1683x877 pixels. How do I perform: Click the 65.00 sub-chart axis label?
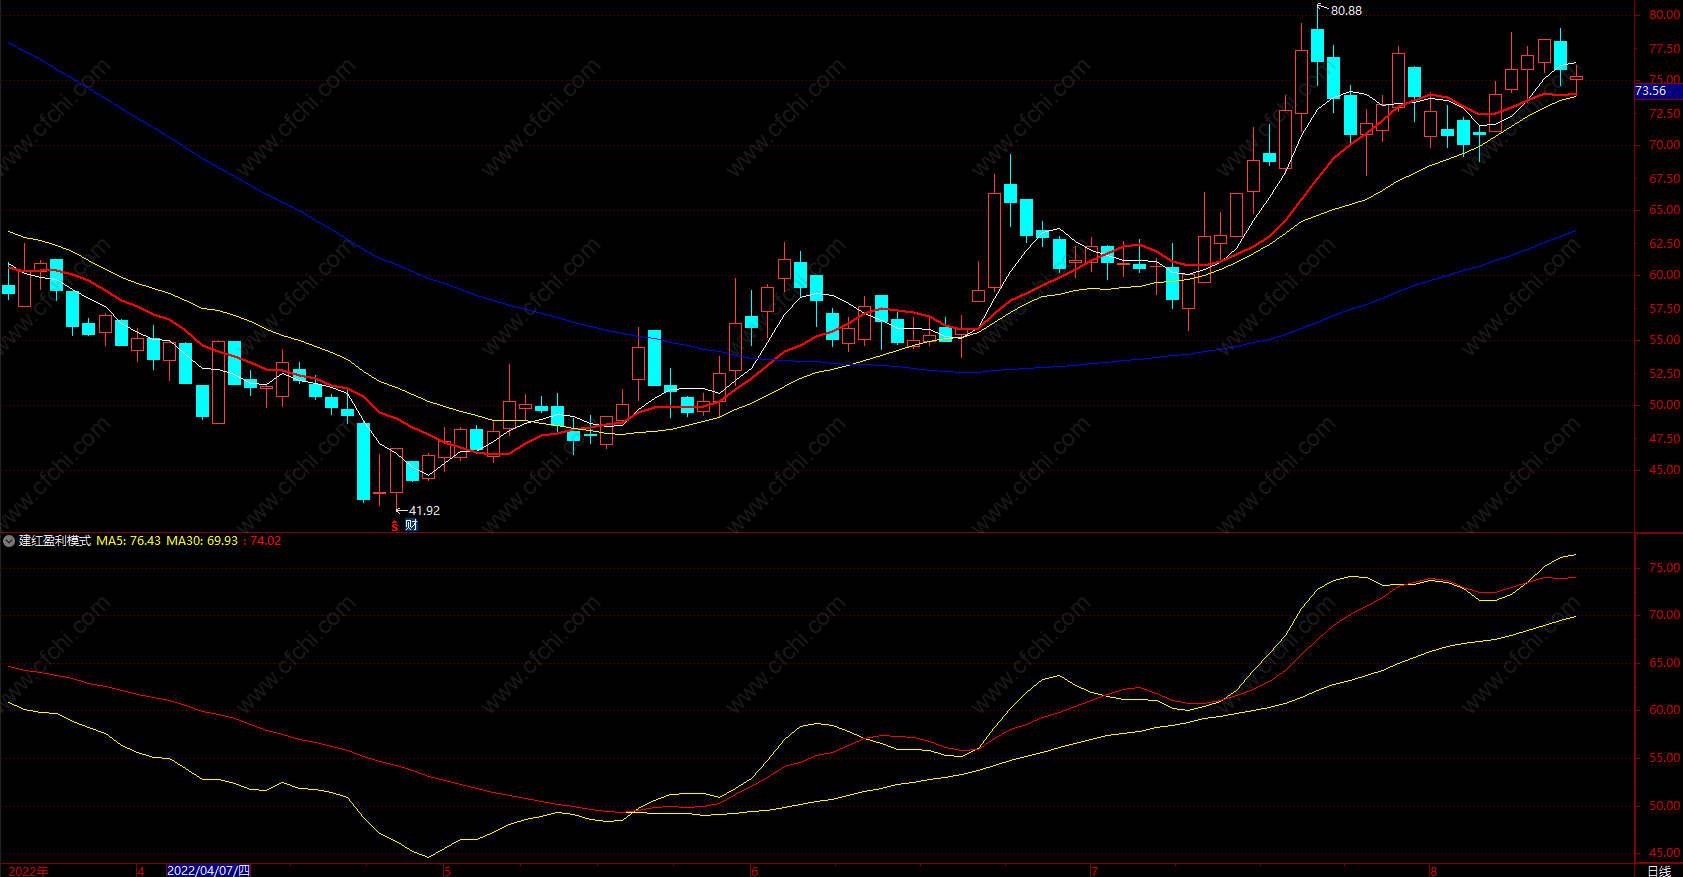click(1665, 663)
